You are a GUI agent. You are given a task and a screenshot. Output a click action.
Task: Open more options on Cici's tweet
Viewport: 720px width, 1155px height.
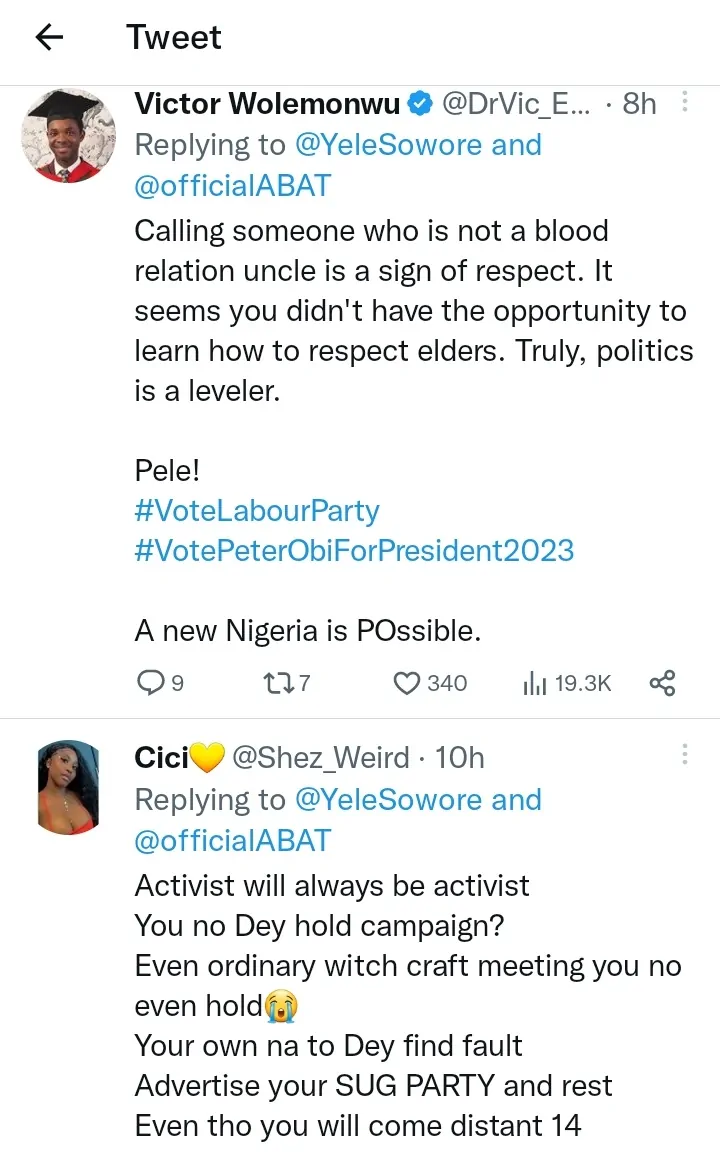pyautogui.click(x=684, y=755)
